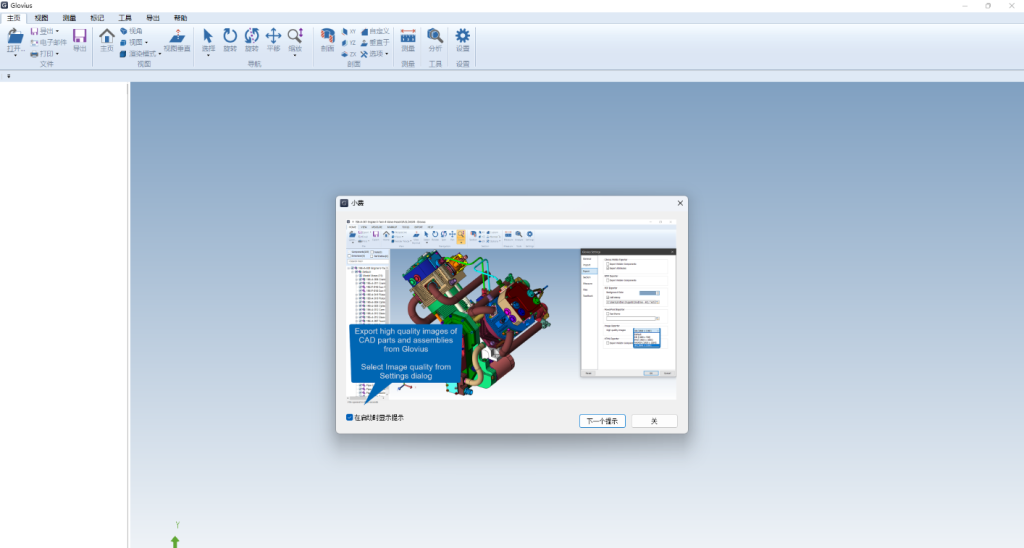The width and height of the screenshot is (1024, 548).
Task: Close the tips dialog with X button
Action: coord(679,203)
